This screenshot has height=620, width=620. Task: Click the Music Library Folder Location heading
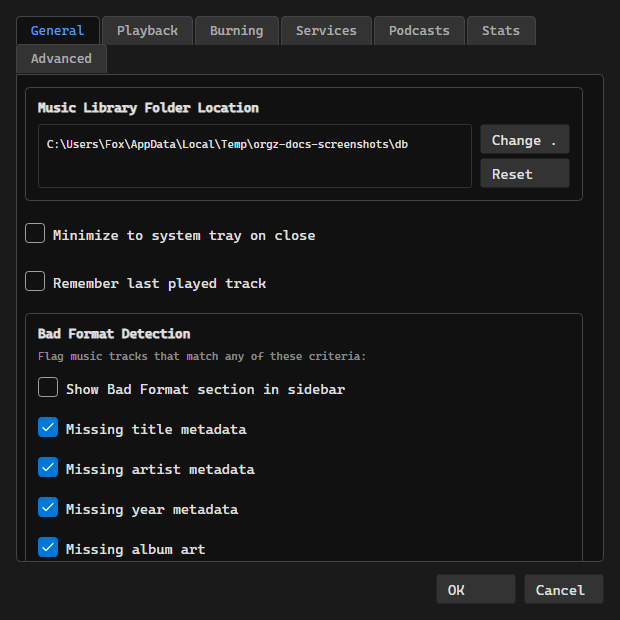click(148, 108)
